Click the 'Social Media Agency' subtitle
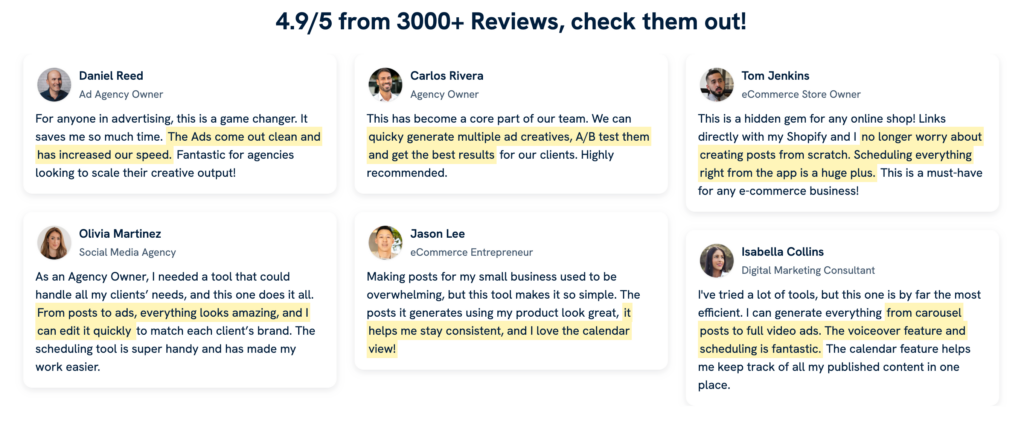 (x=127, y=253)
